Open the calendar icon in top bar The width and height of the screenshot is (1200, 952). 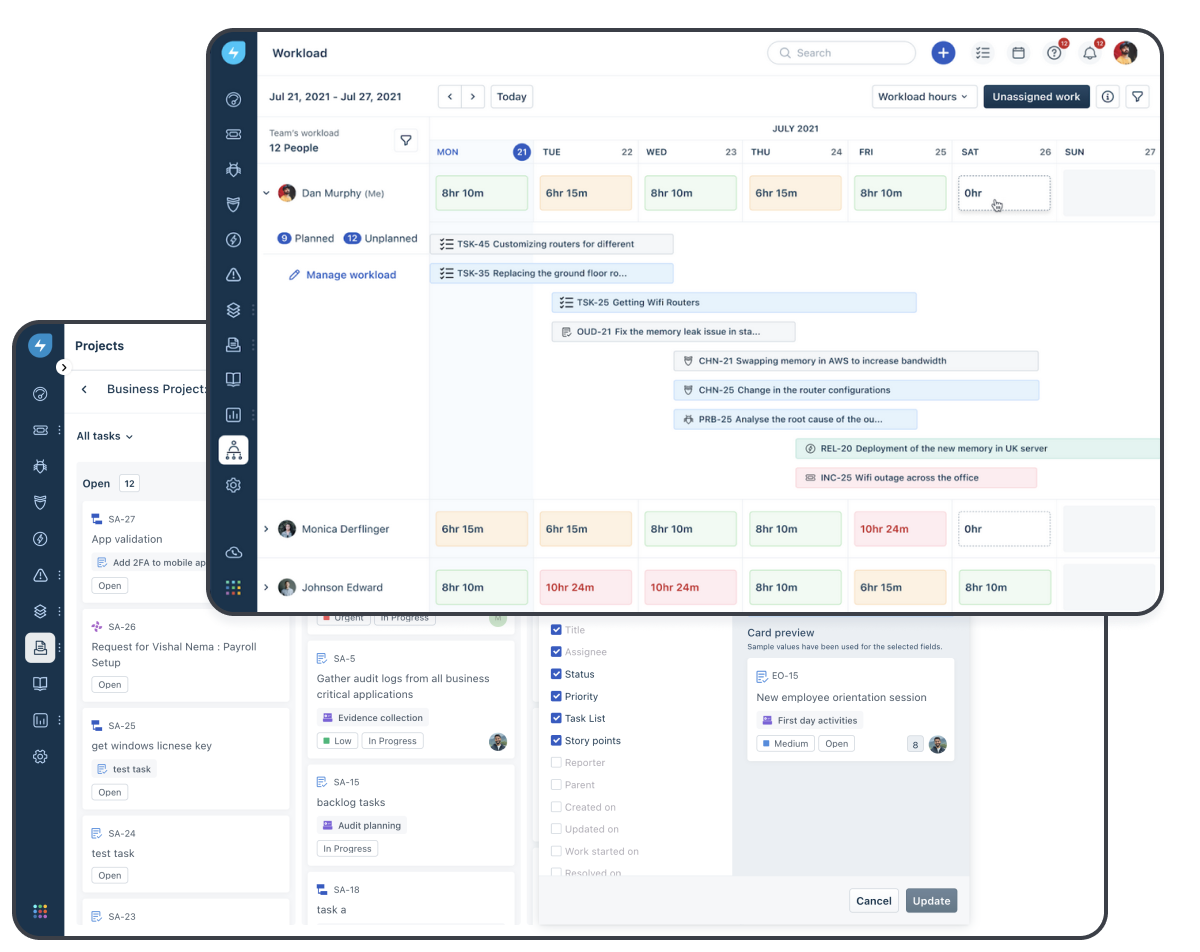[1018, 53]
